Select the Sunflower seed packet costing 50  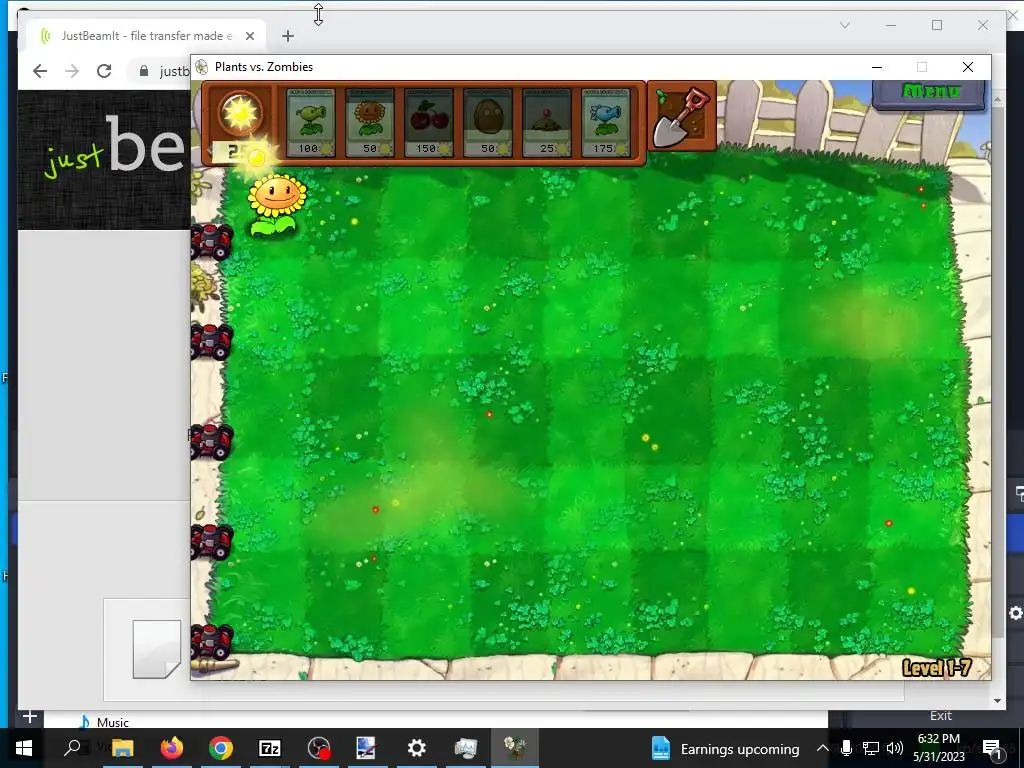point(370,123)
